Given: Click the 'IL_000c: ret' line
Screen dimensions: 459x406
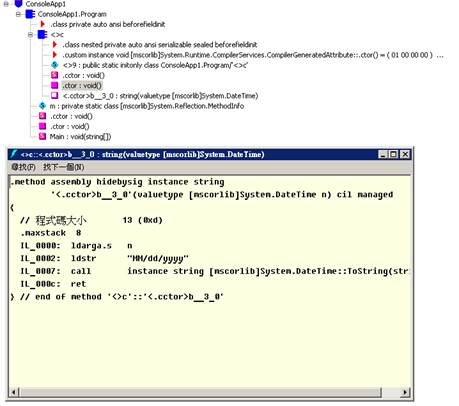Looking at the screenshot, I should click(x=53, y=284).
